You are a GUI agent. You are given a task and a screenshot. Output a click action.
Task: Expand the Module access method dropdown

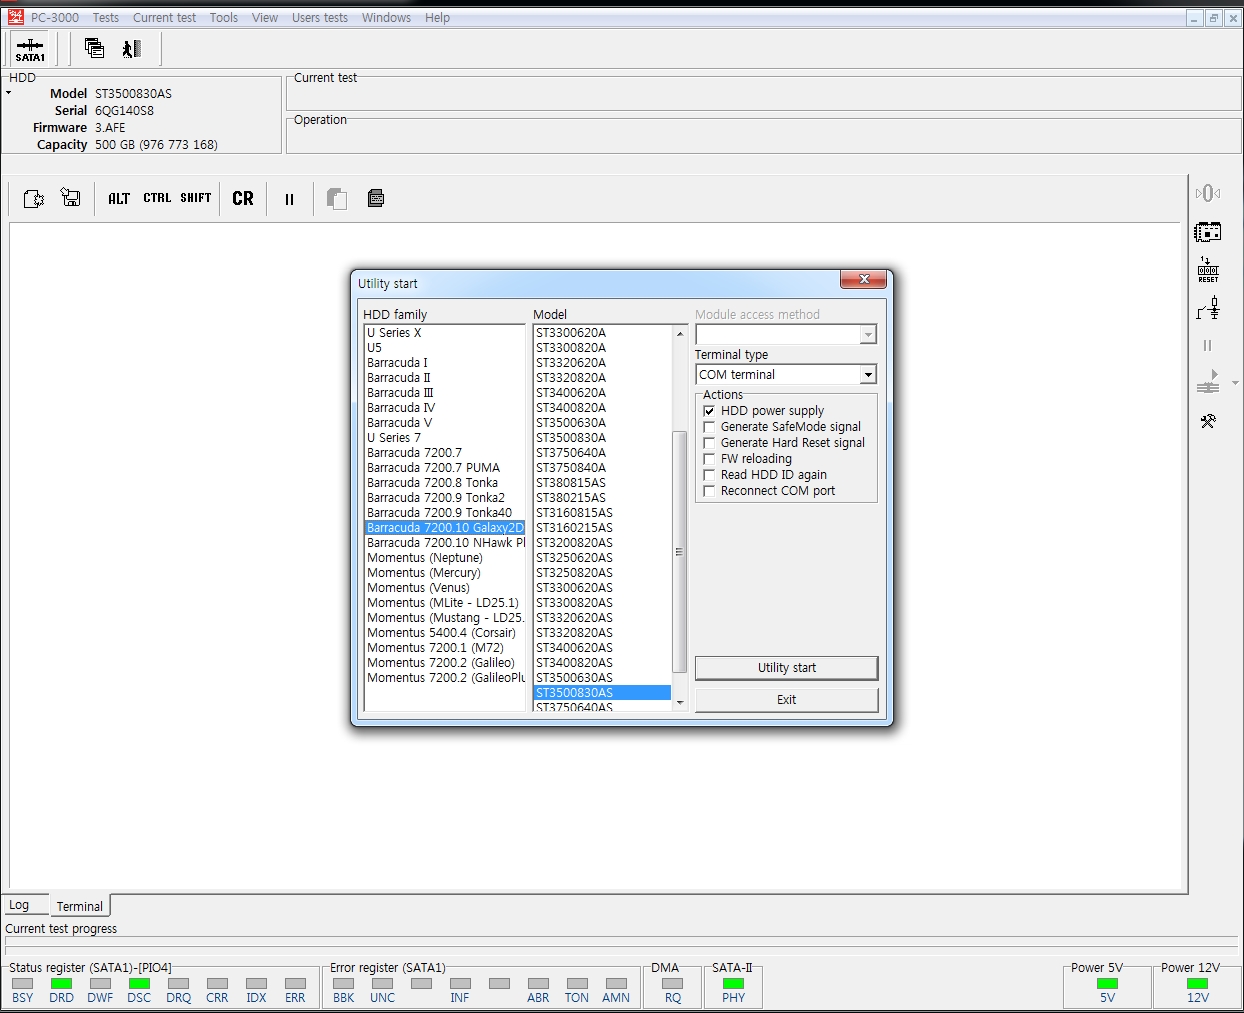[867, 335]
